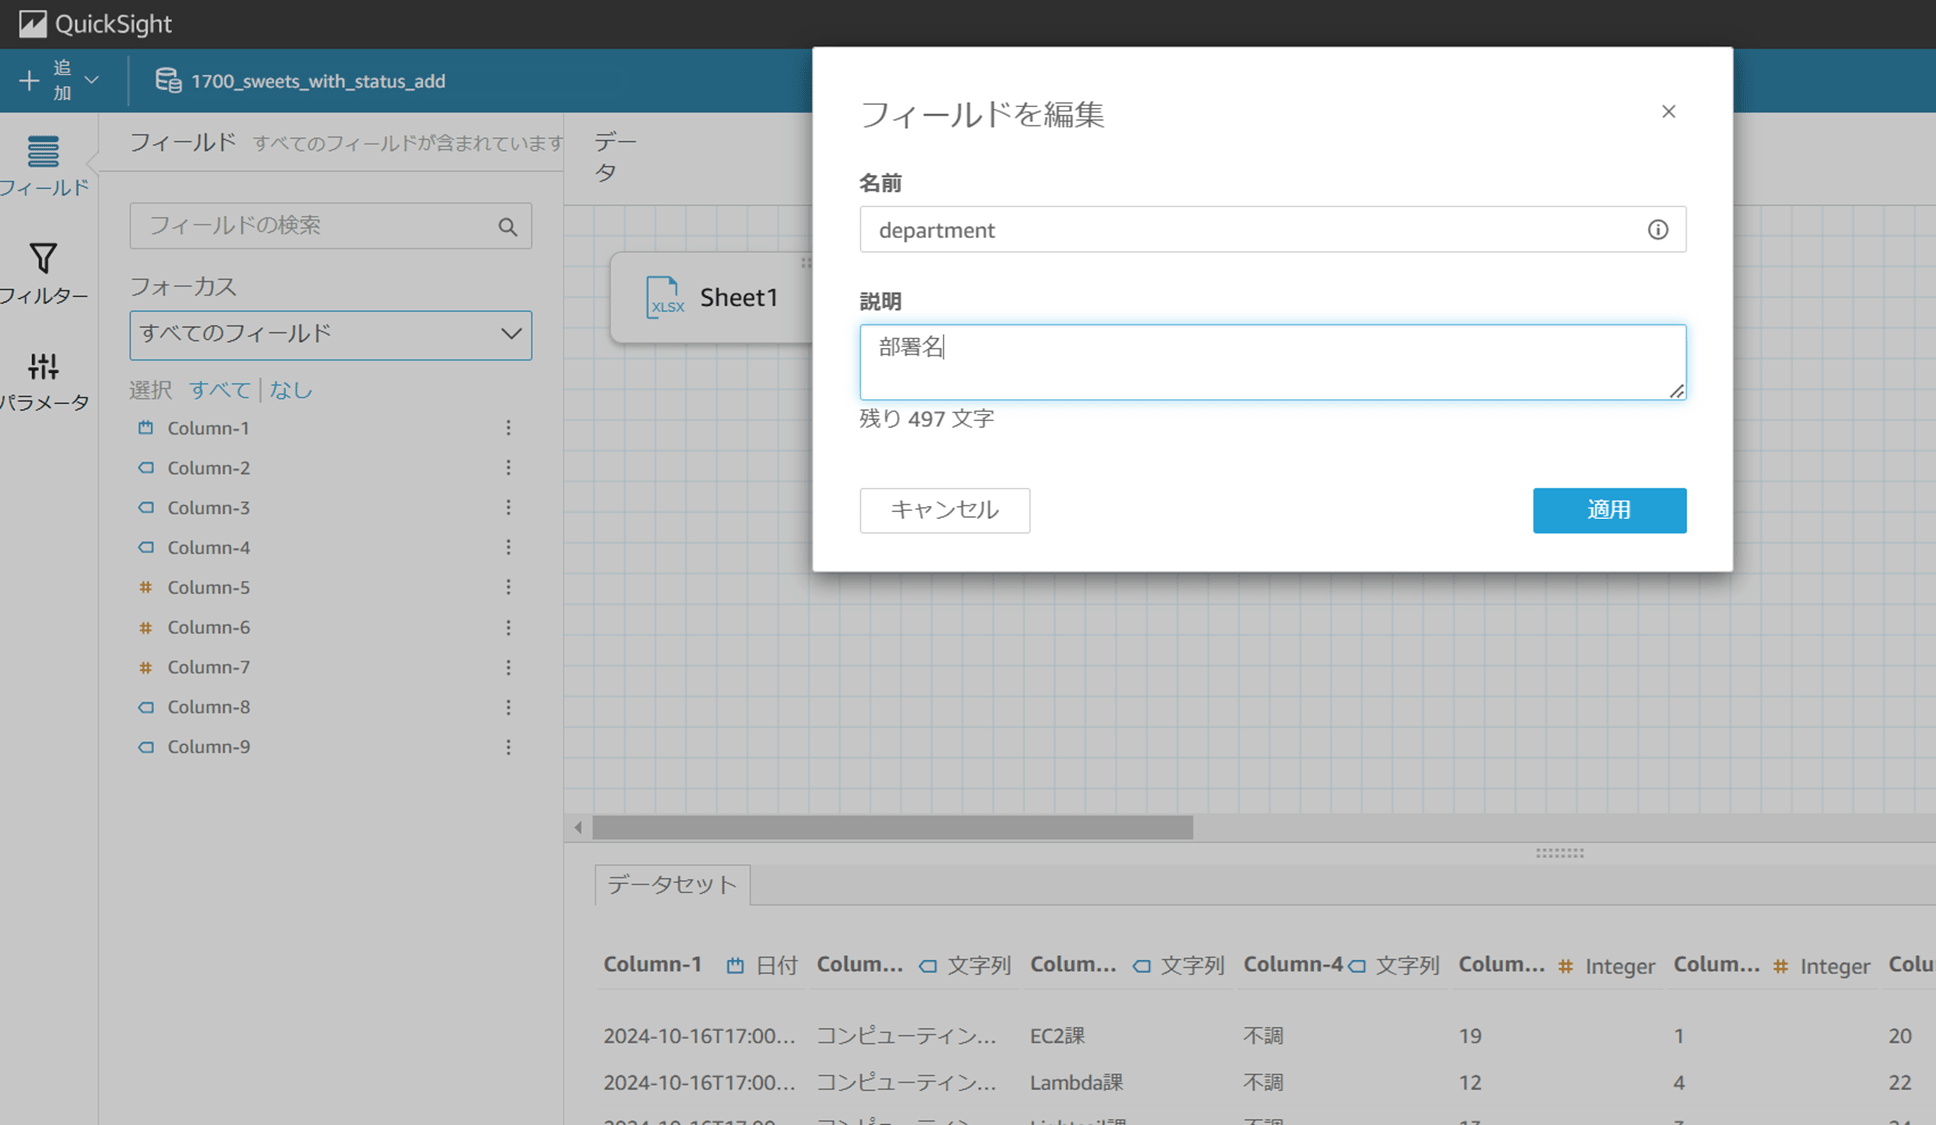Open the フィルター sidebar panel

click(43, 273)
